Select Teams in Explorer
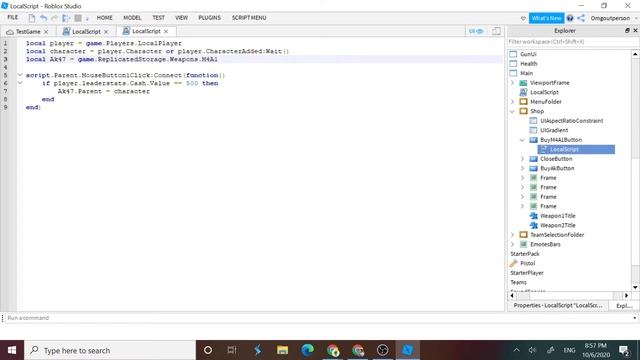 click(x=518, y=282)
